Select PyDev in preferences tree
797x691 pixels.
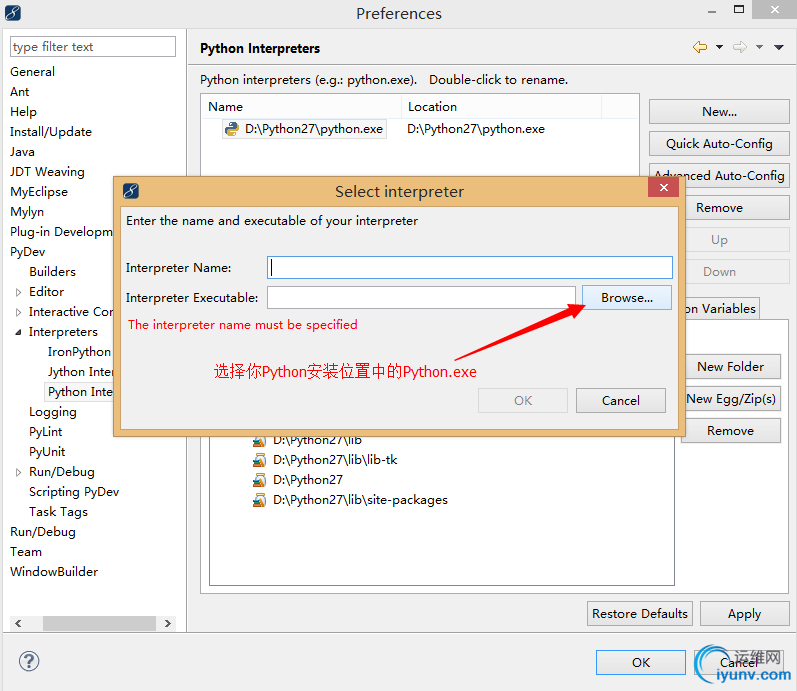pyautogui.click(x=27, y=252)
